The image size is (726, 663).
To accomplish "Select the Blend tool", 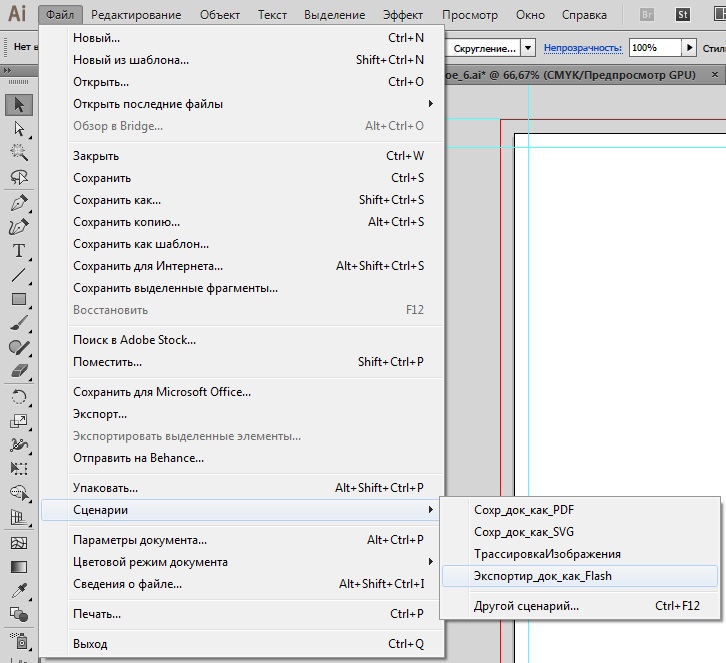I will click(19, 615).
